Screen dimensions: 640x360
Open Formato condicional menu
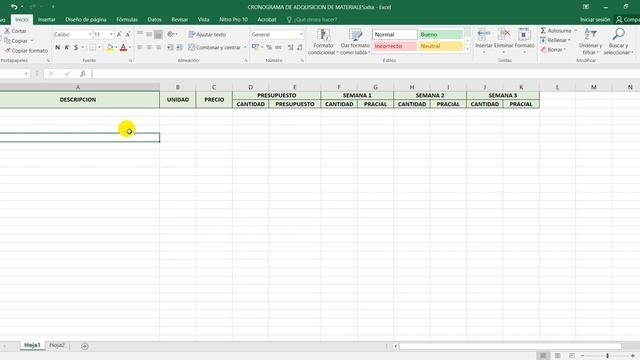[x=323, y=41]
